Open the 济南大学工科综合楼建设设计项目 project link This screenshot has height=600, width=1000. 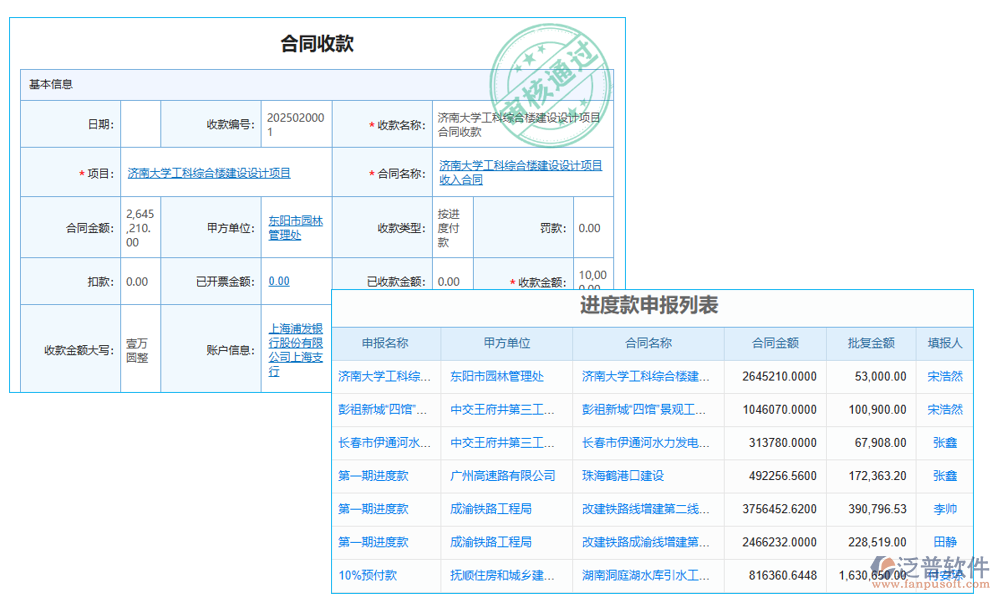pyautogui.click(x=210, y=172)
